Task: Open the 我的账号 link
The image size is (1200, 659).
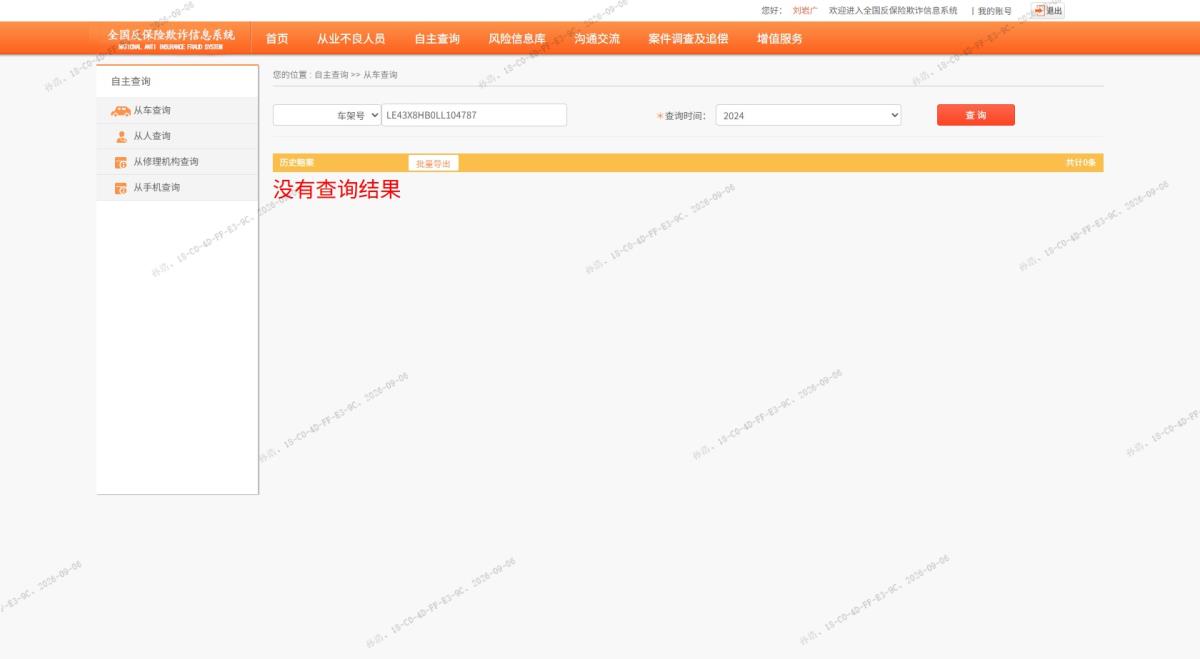Action: 994,11
